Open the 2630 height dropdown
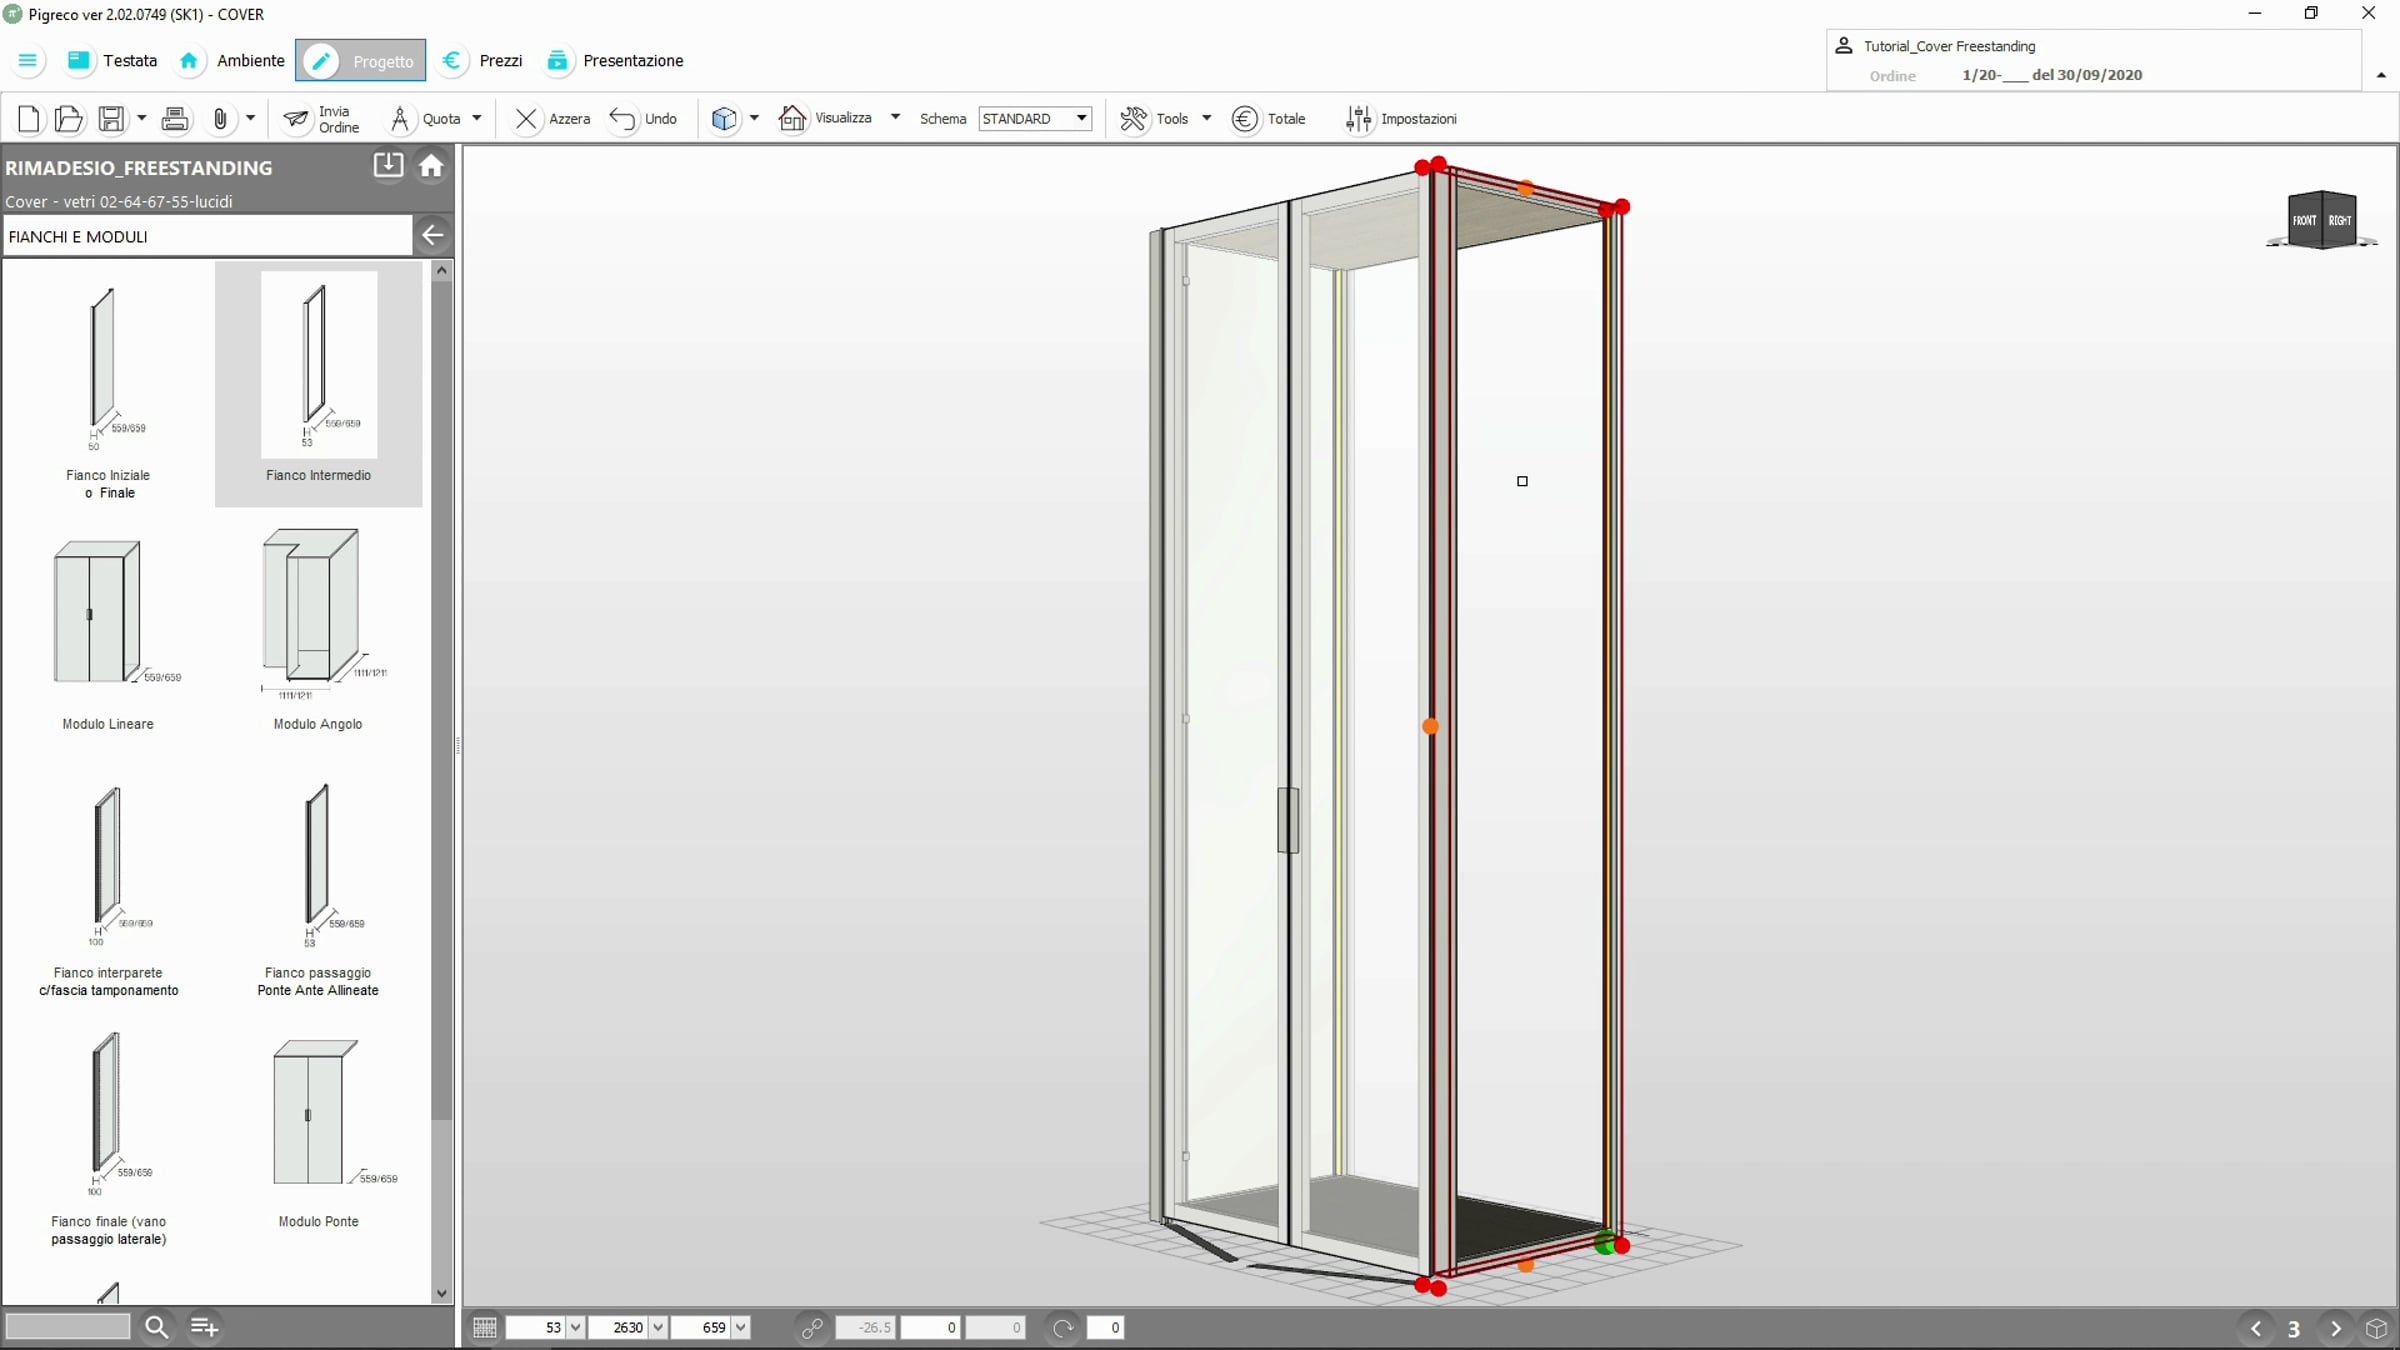The height and width of the screenshot is (1350, 2400). click(x=658, y=1328)
